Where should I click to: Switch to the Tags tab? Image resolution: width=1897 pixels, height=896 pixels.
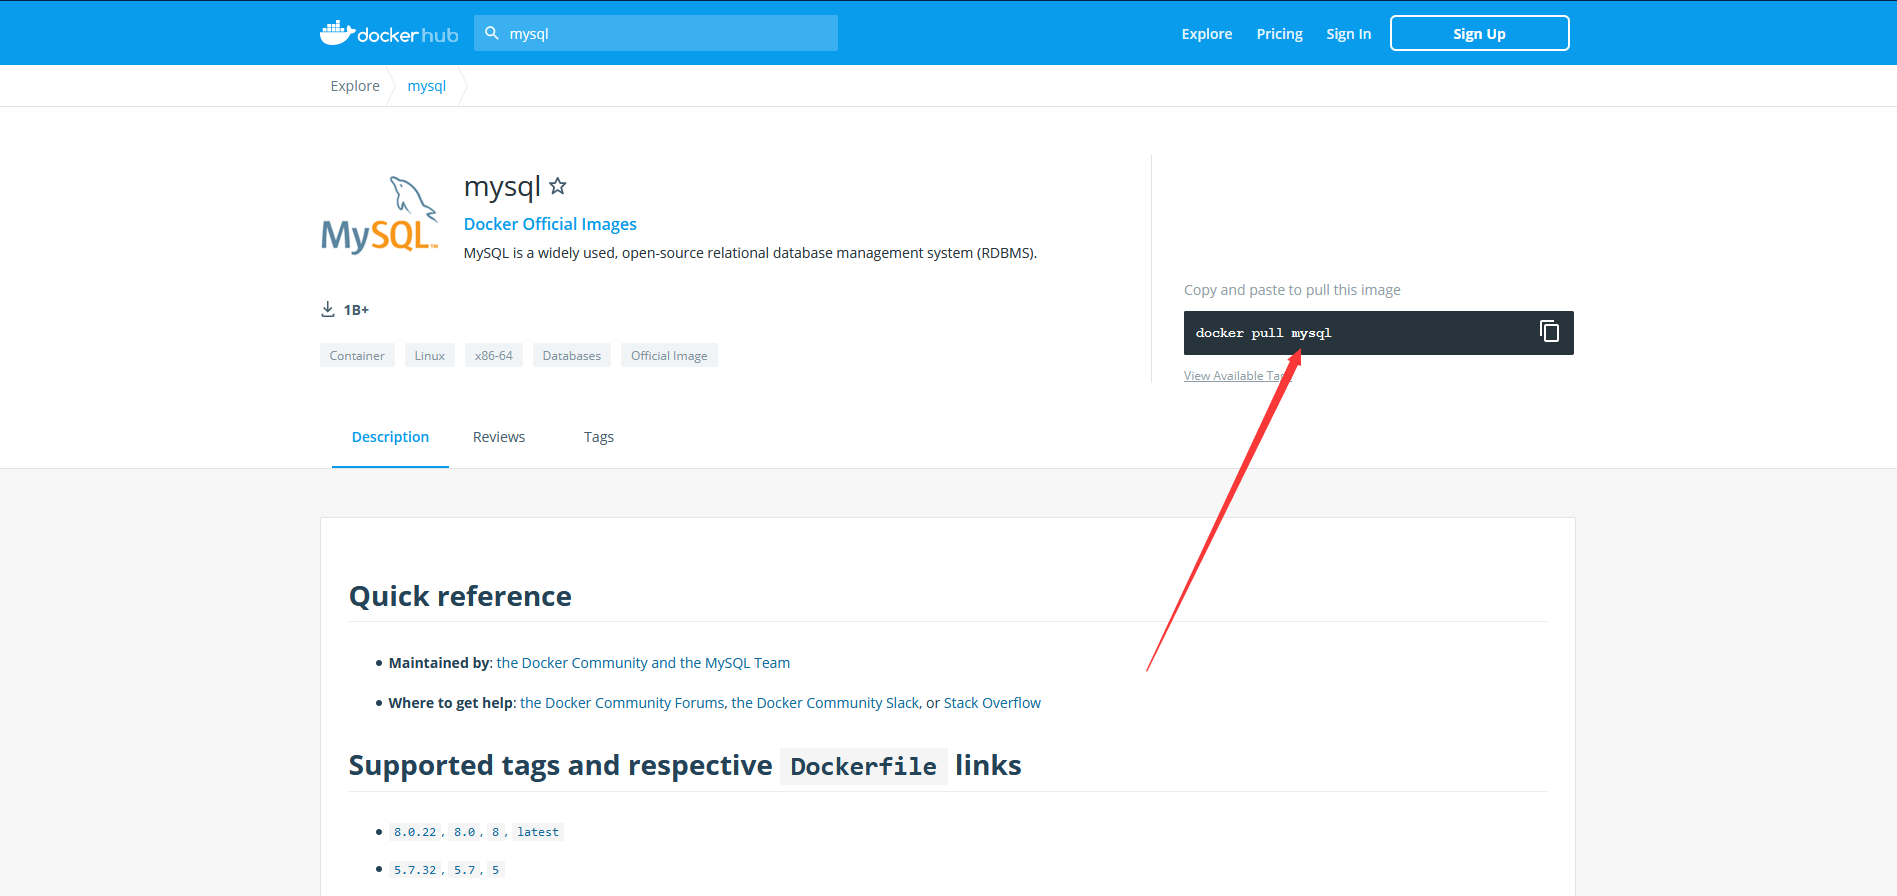click(599, 437)
